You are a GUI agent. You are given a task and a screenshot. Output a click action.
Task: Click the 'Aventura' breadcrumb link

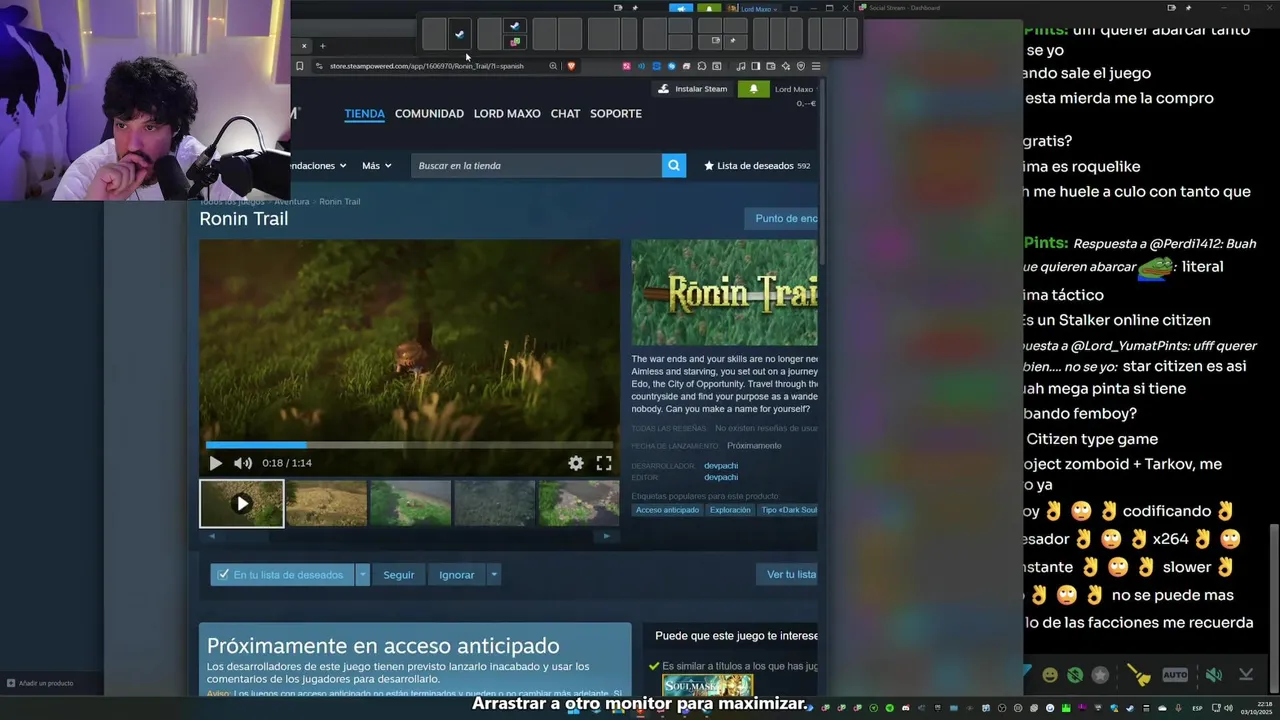292,202
